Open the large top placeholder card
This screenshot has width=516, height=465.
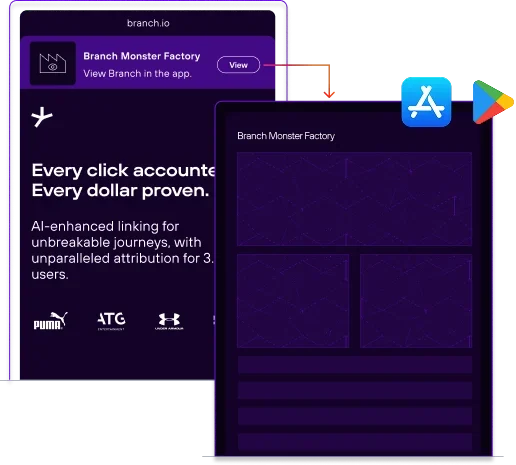pyautogui.click(x=354, y=199)
